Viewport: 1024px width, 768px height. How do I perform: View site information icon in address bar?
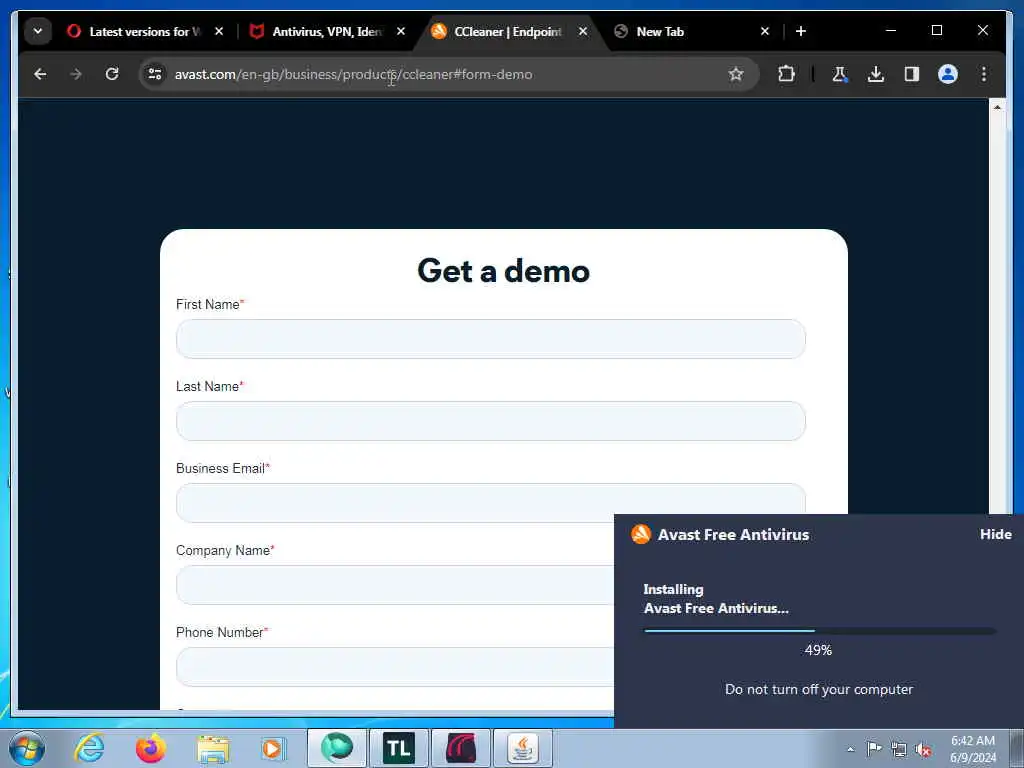[155, 74]
